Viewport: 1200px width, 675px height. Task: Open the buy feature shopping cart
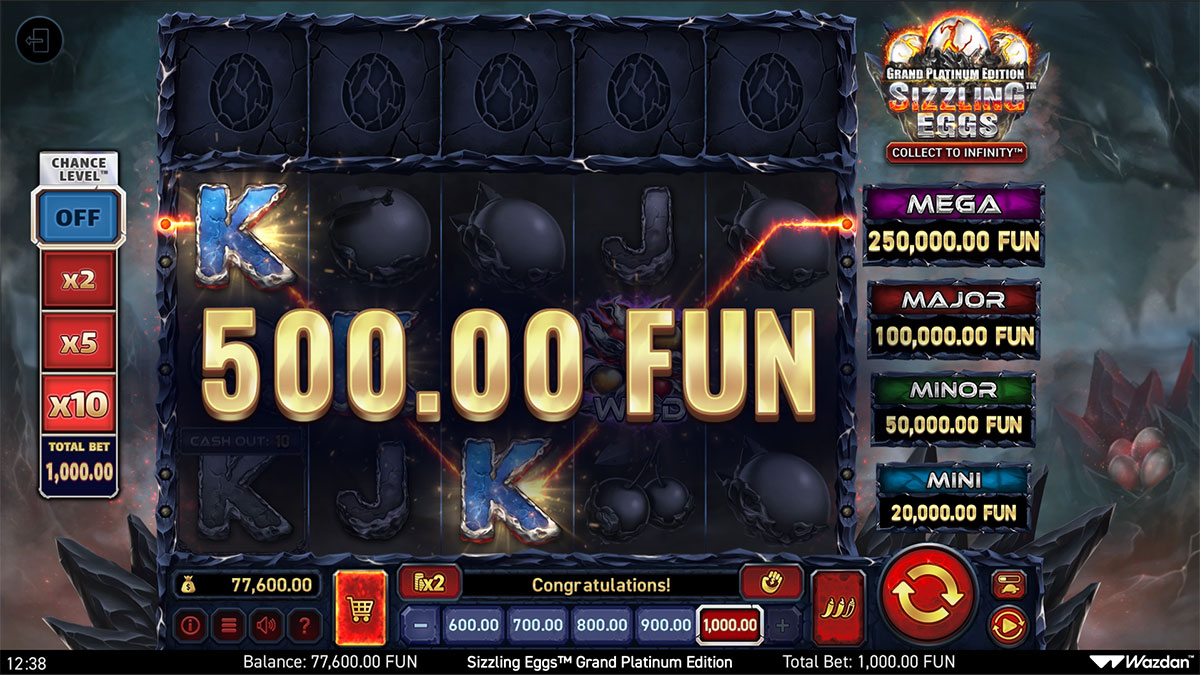click(360, 605)
